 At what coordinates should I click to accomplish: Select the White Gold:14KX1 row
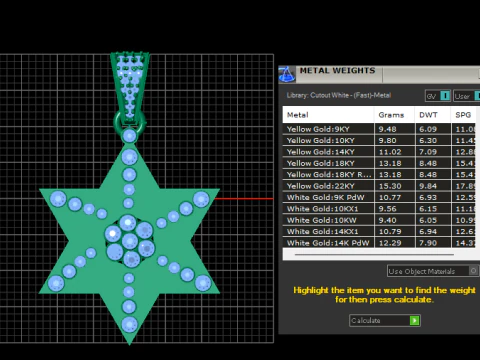tap(379, 231)
